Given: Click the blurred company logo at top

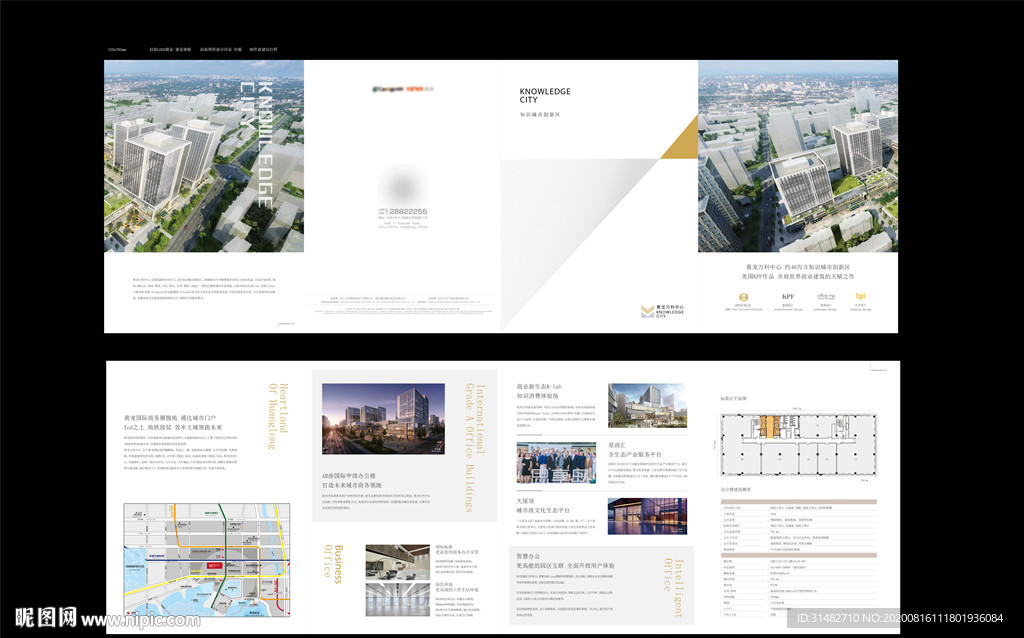Looking at the screenshot, I should pyautogui.click(x=400, y=89).
